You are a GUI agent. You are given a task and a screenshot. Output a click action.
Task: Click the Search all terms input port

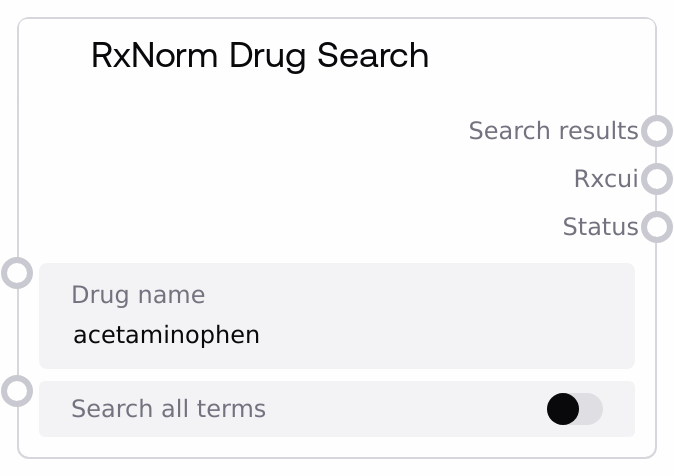(x=17, y=390)
